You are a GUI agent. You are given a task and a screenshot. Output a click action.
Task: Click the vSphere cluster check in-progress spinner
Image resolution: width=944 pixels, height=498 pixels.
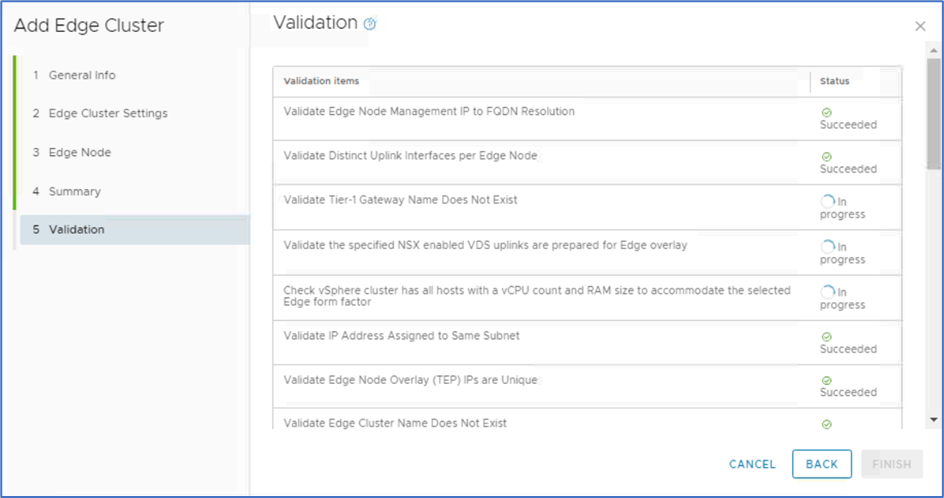click(827, 292)
